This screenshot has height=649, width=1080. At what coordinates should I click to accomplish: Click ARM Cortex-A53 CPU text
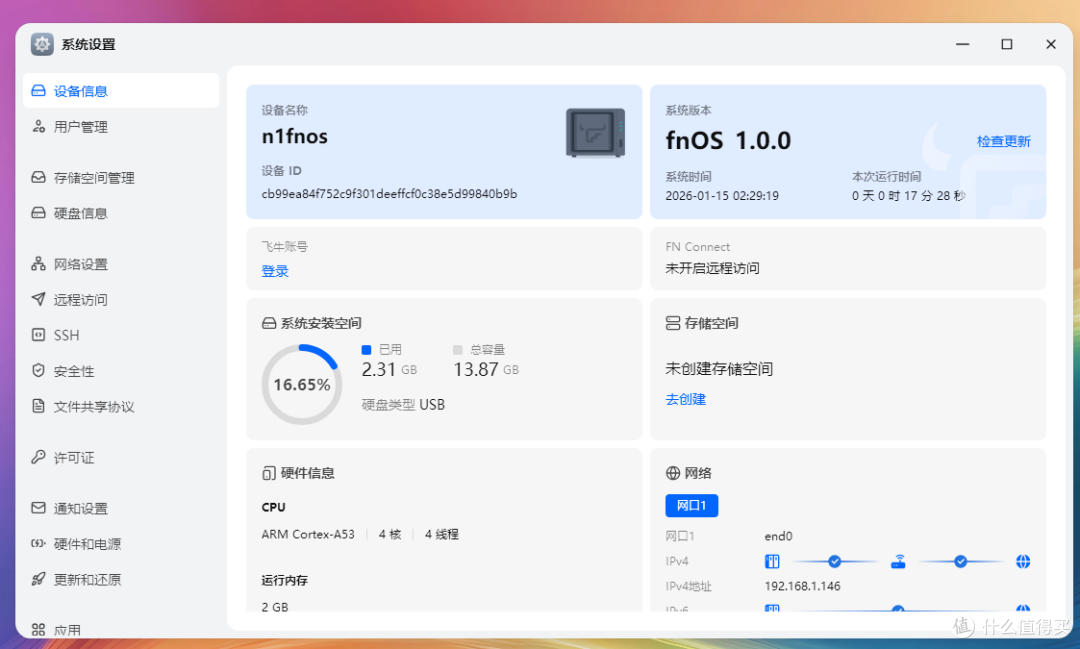click(308, 534)
